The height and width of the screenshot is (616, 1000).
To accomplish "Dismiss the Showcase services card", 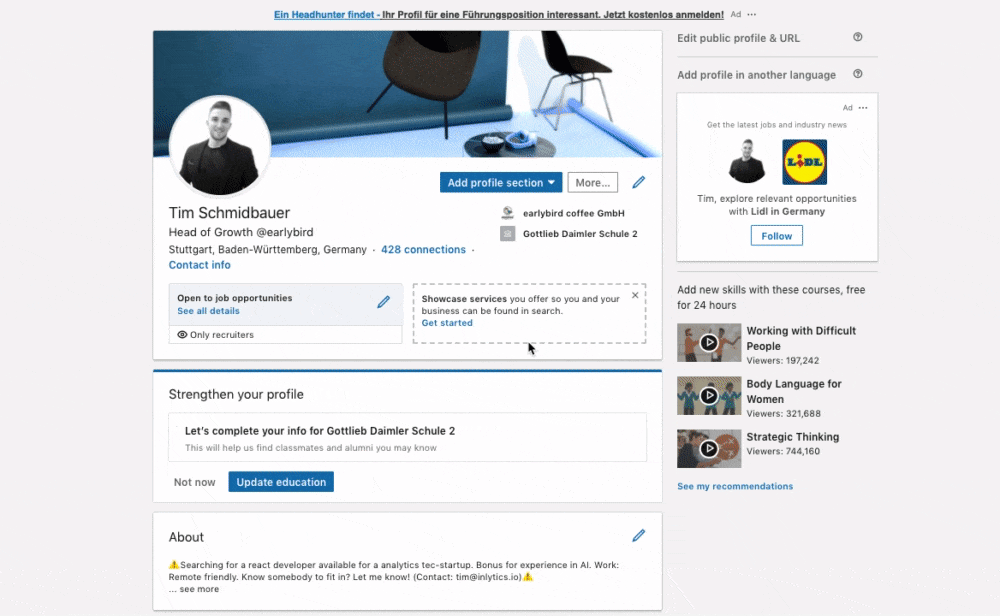I will (x=635, y=295).
